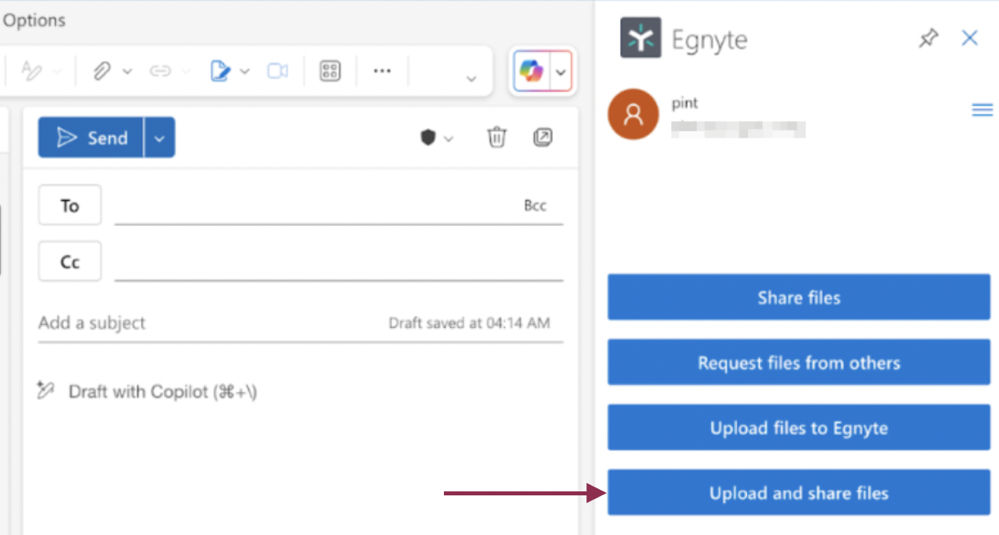The height and width of the screenshot is (535, 999).
Task: Click the video meeting camera icon
Action: point(278,71)
